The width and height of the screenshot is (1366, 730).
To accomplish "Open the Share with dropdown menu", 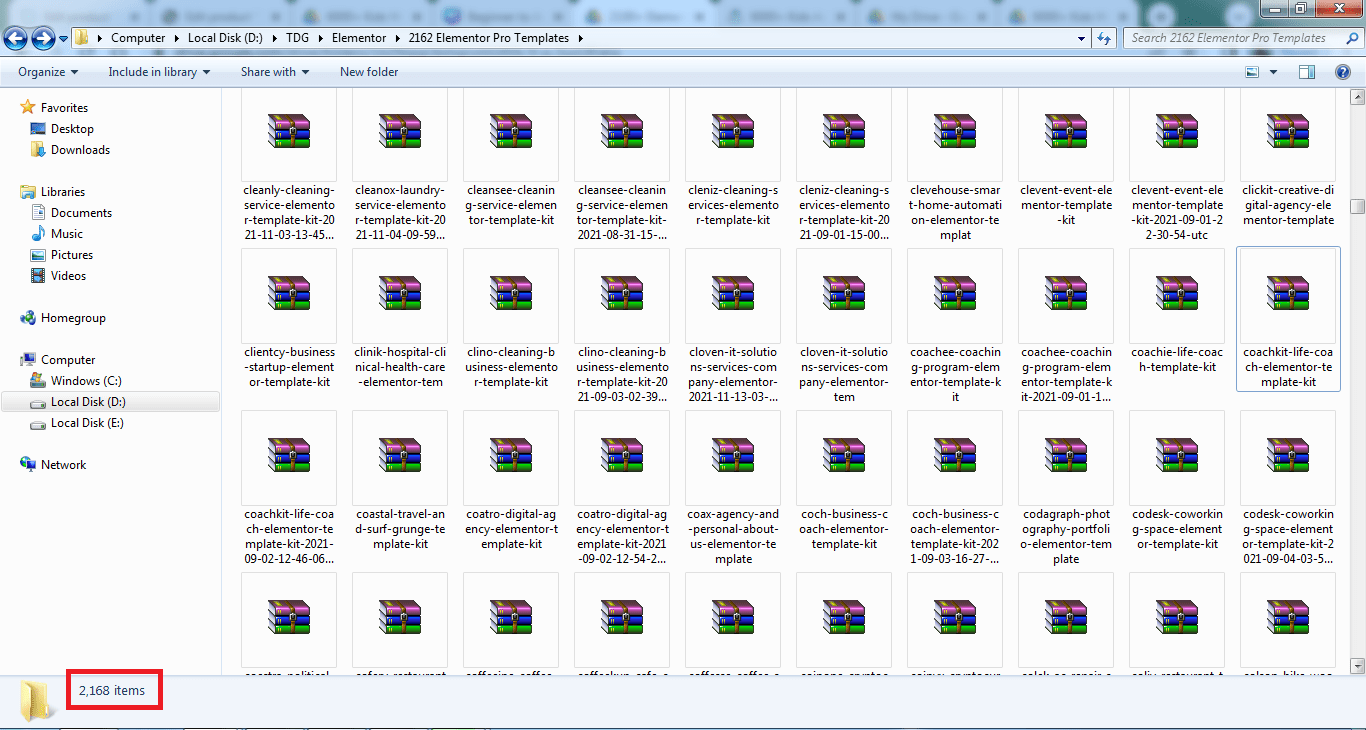I will point(274,72).
